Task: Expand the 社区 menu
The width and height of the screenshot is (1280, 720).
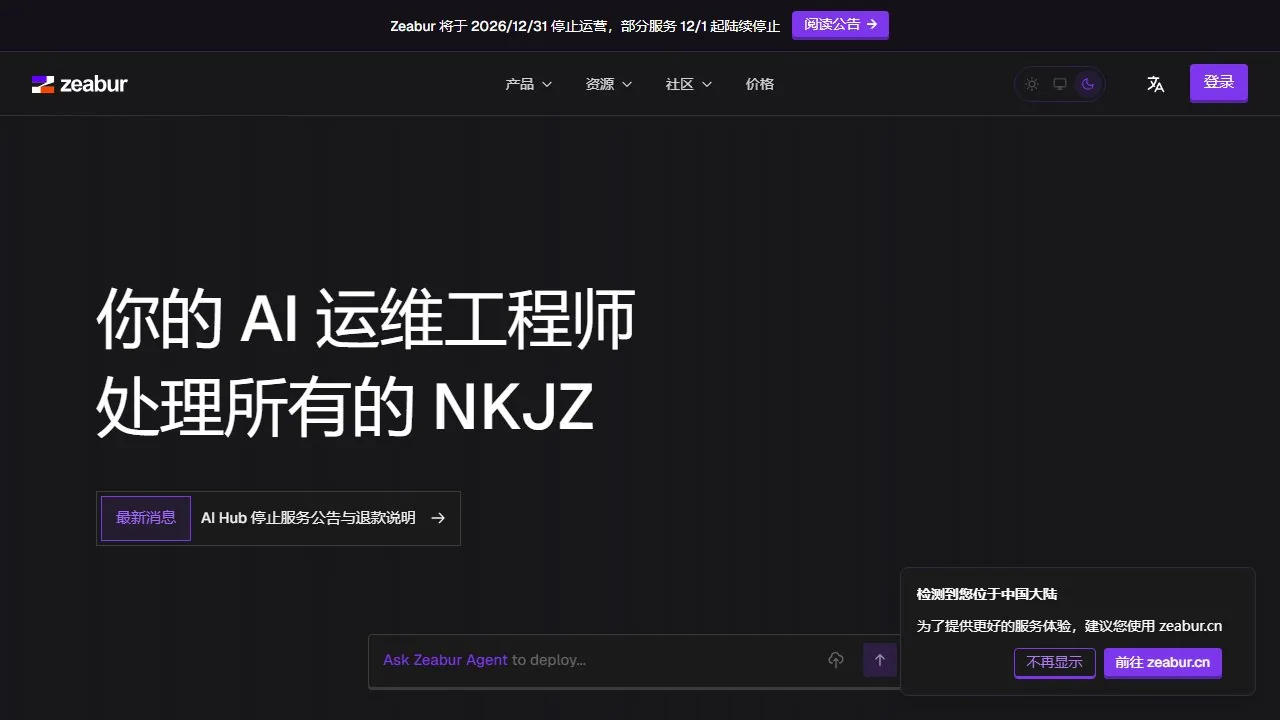Action: pos(688,84)
